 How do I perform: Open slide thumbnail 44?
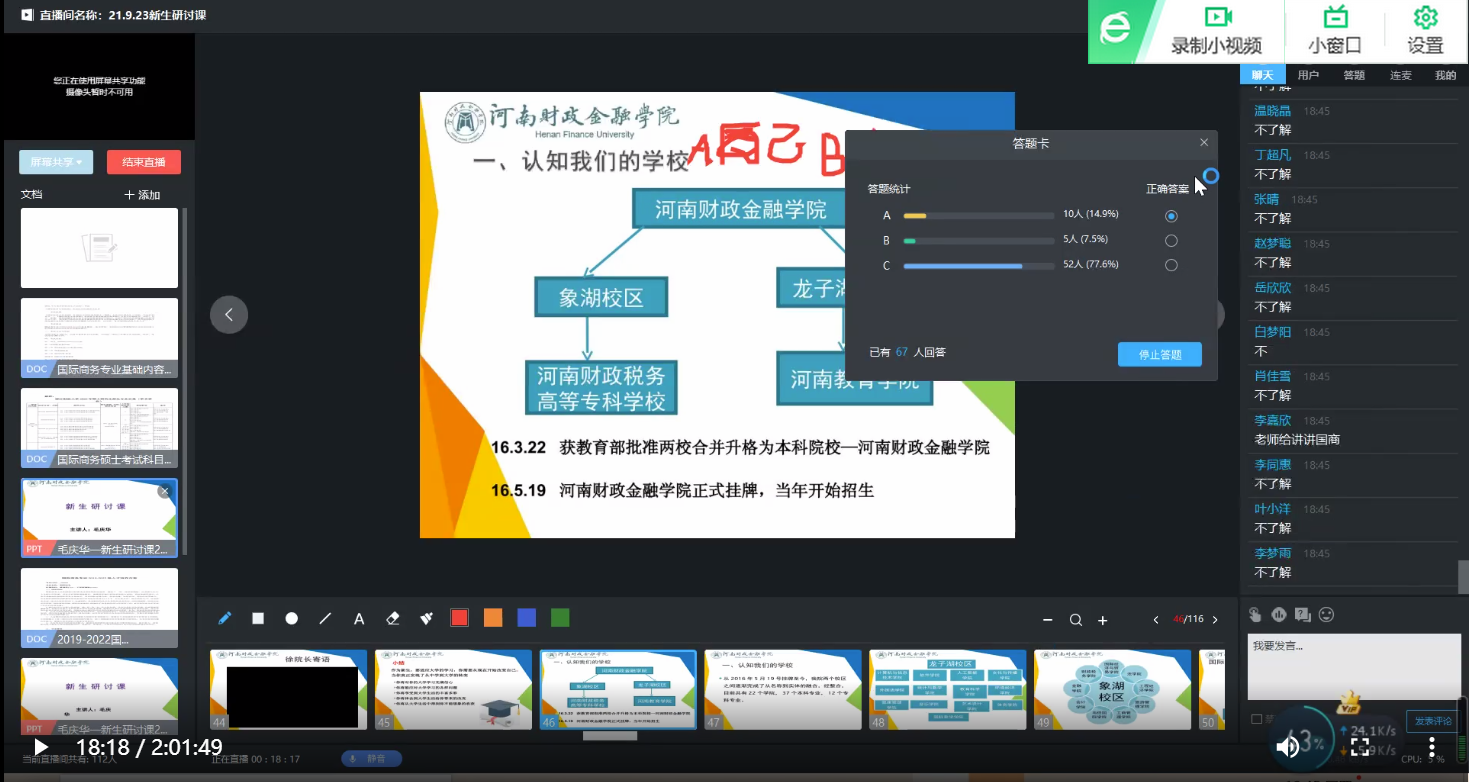tap(288, 689)
